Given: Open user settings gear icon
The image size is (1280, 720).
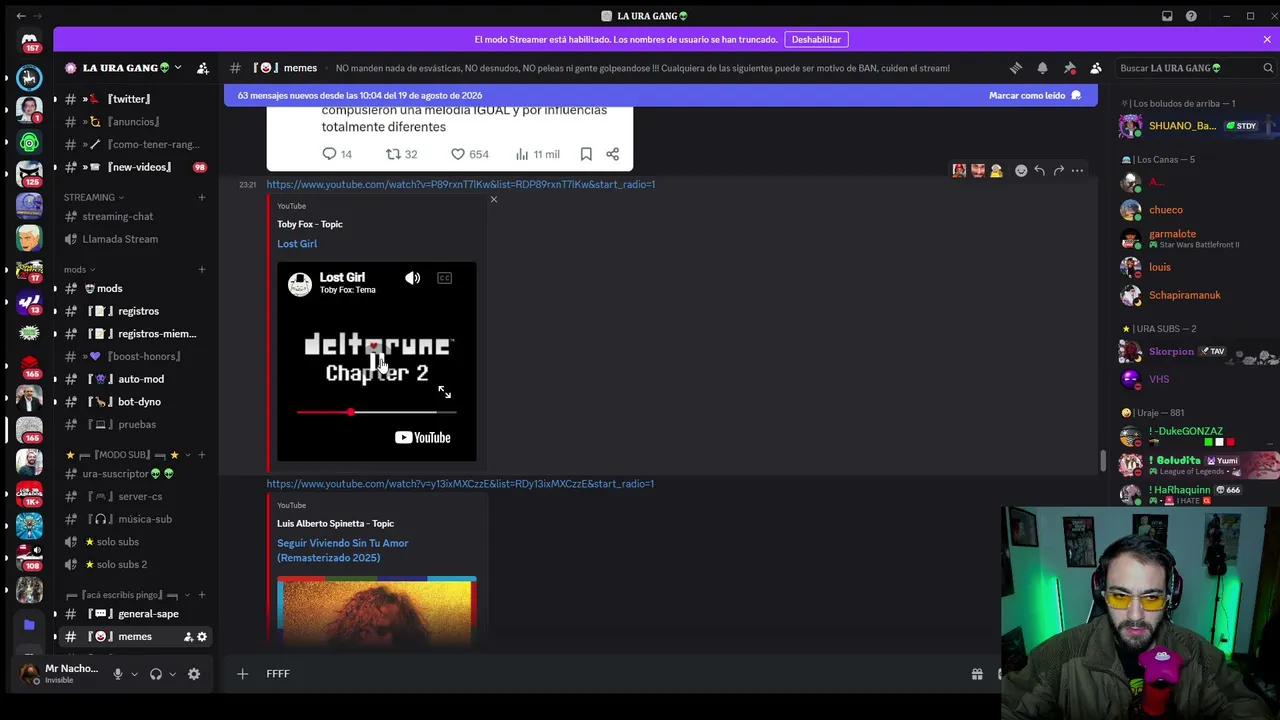Looking at the screenshot, I should pyautogui.click(x=194, y=674).
